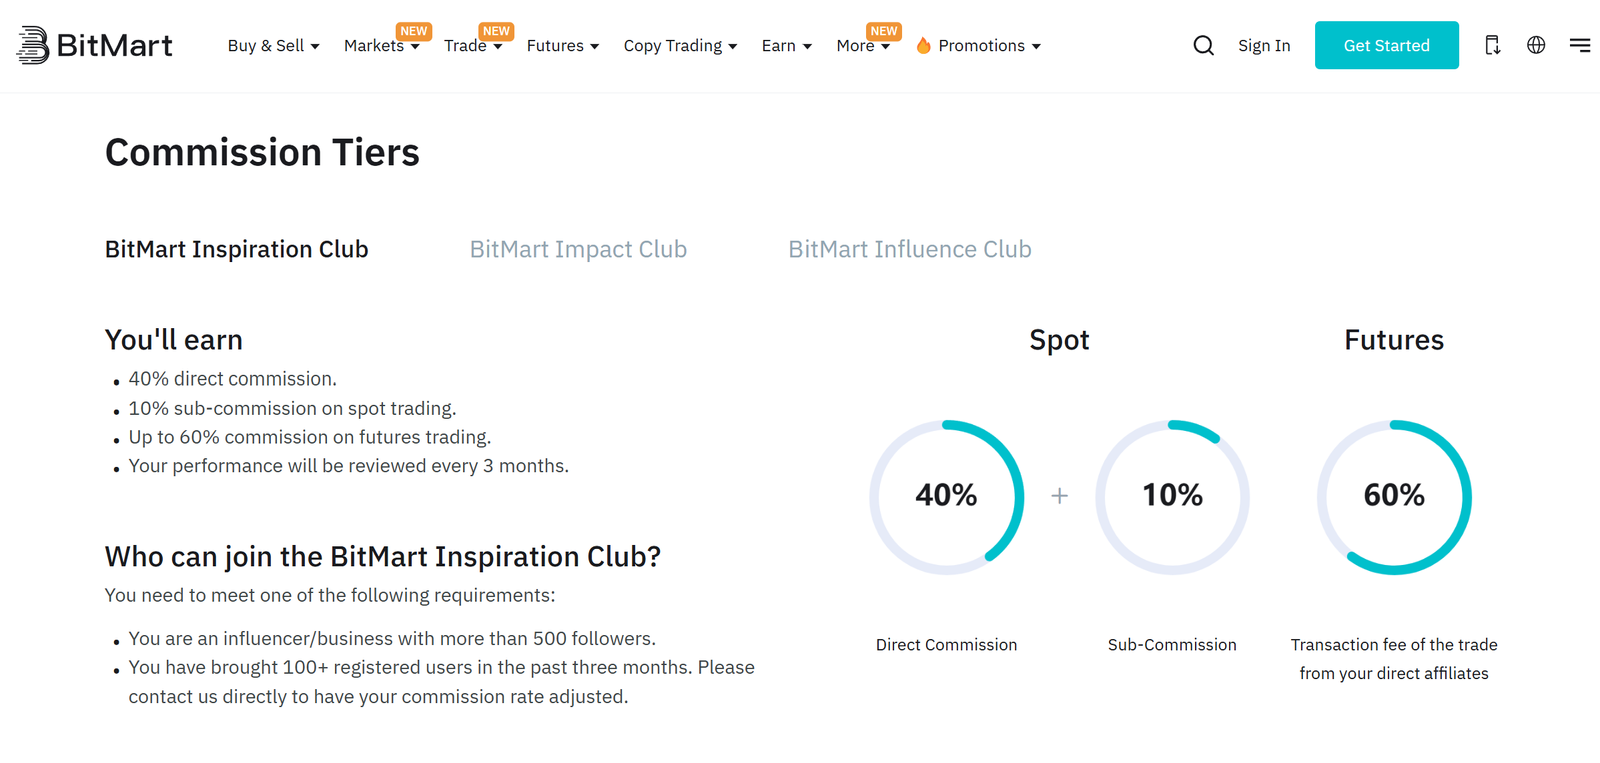Click the mobile app download icon
Screen dimensions: 1600x763
[1493, 45]
